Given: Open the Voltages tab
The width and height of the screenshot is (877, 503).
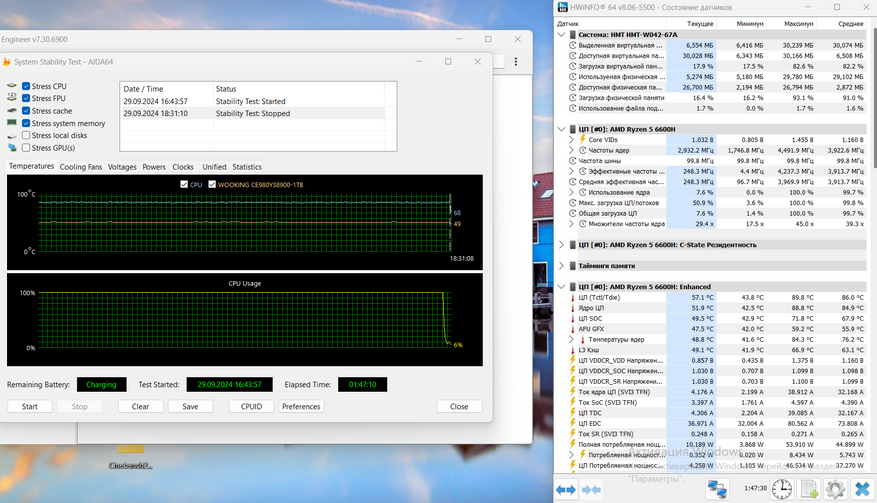Looking at the screenshot, I should click(x=122, y=167).
